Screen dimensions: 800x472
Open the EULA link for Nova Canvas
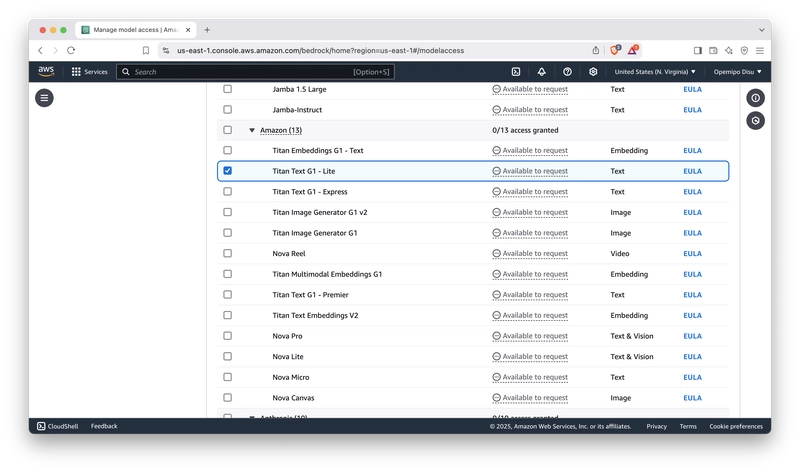coord(692,397)
